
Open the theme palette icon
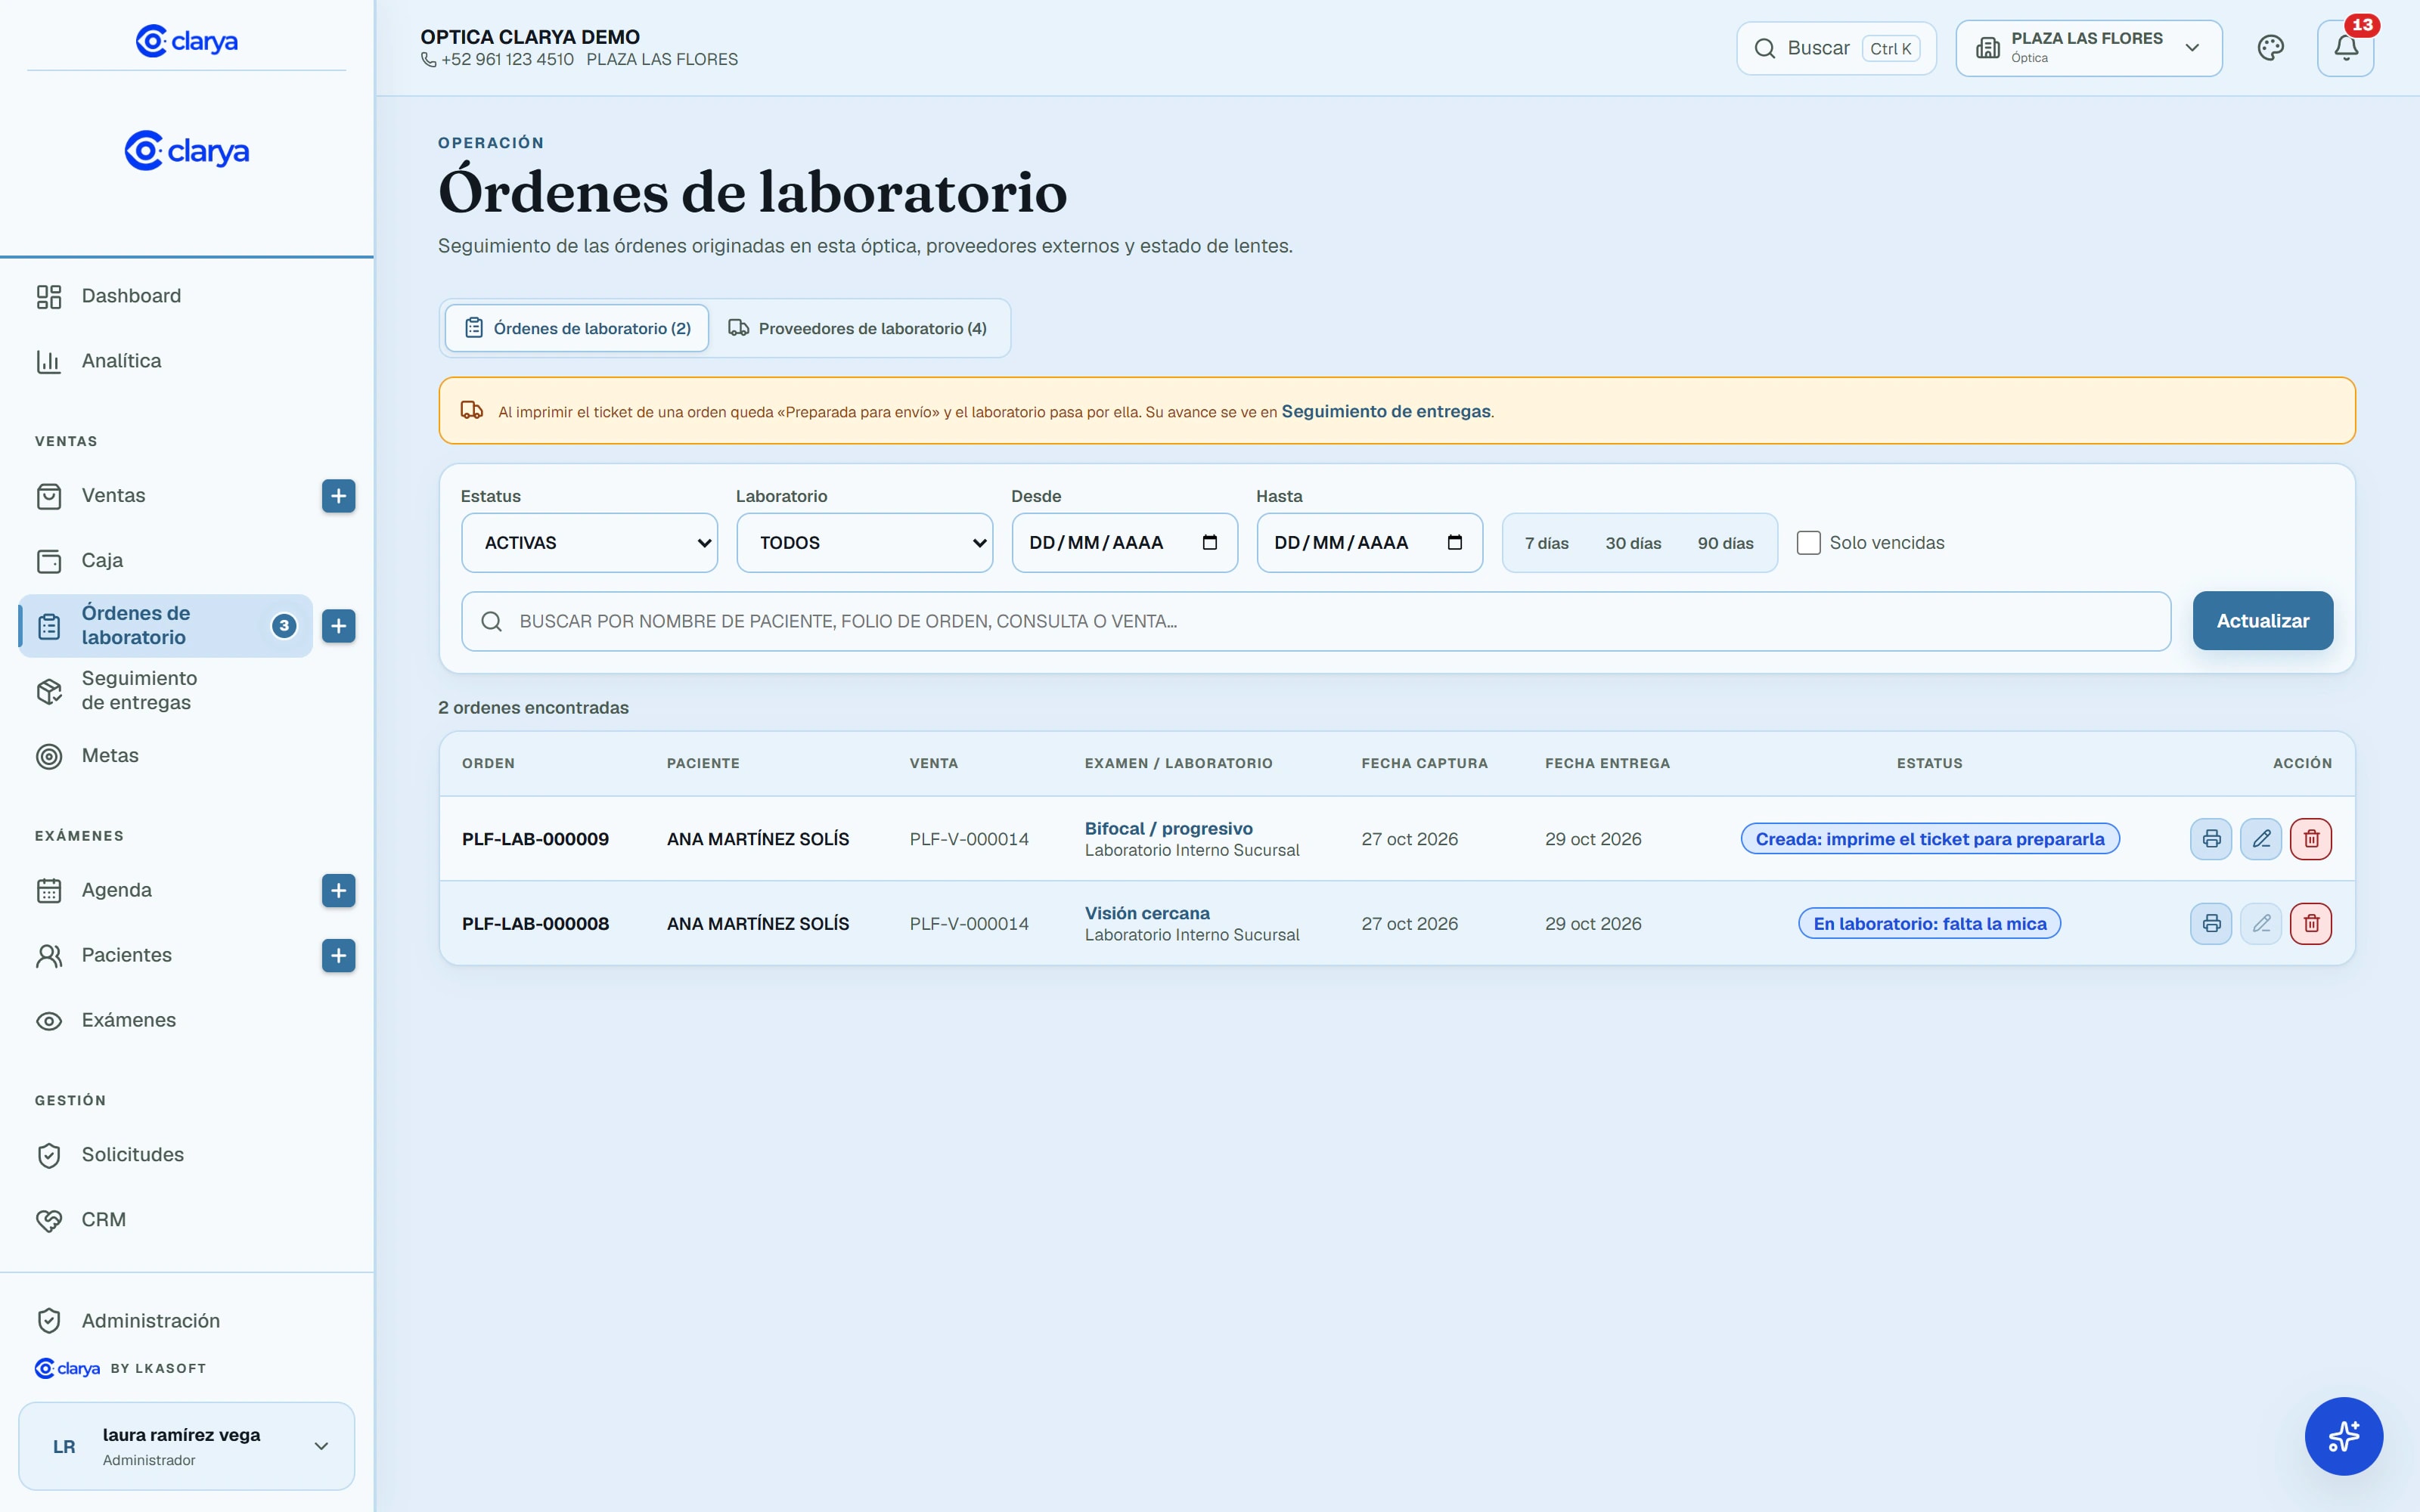coord(2270,48)
